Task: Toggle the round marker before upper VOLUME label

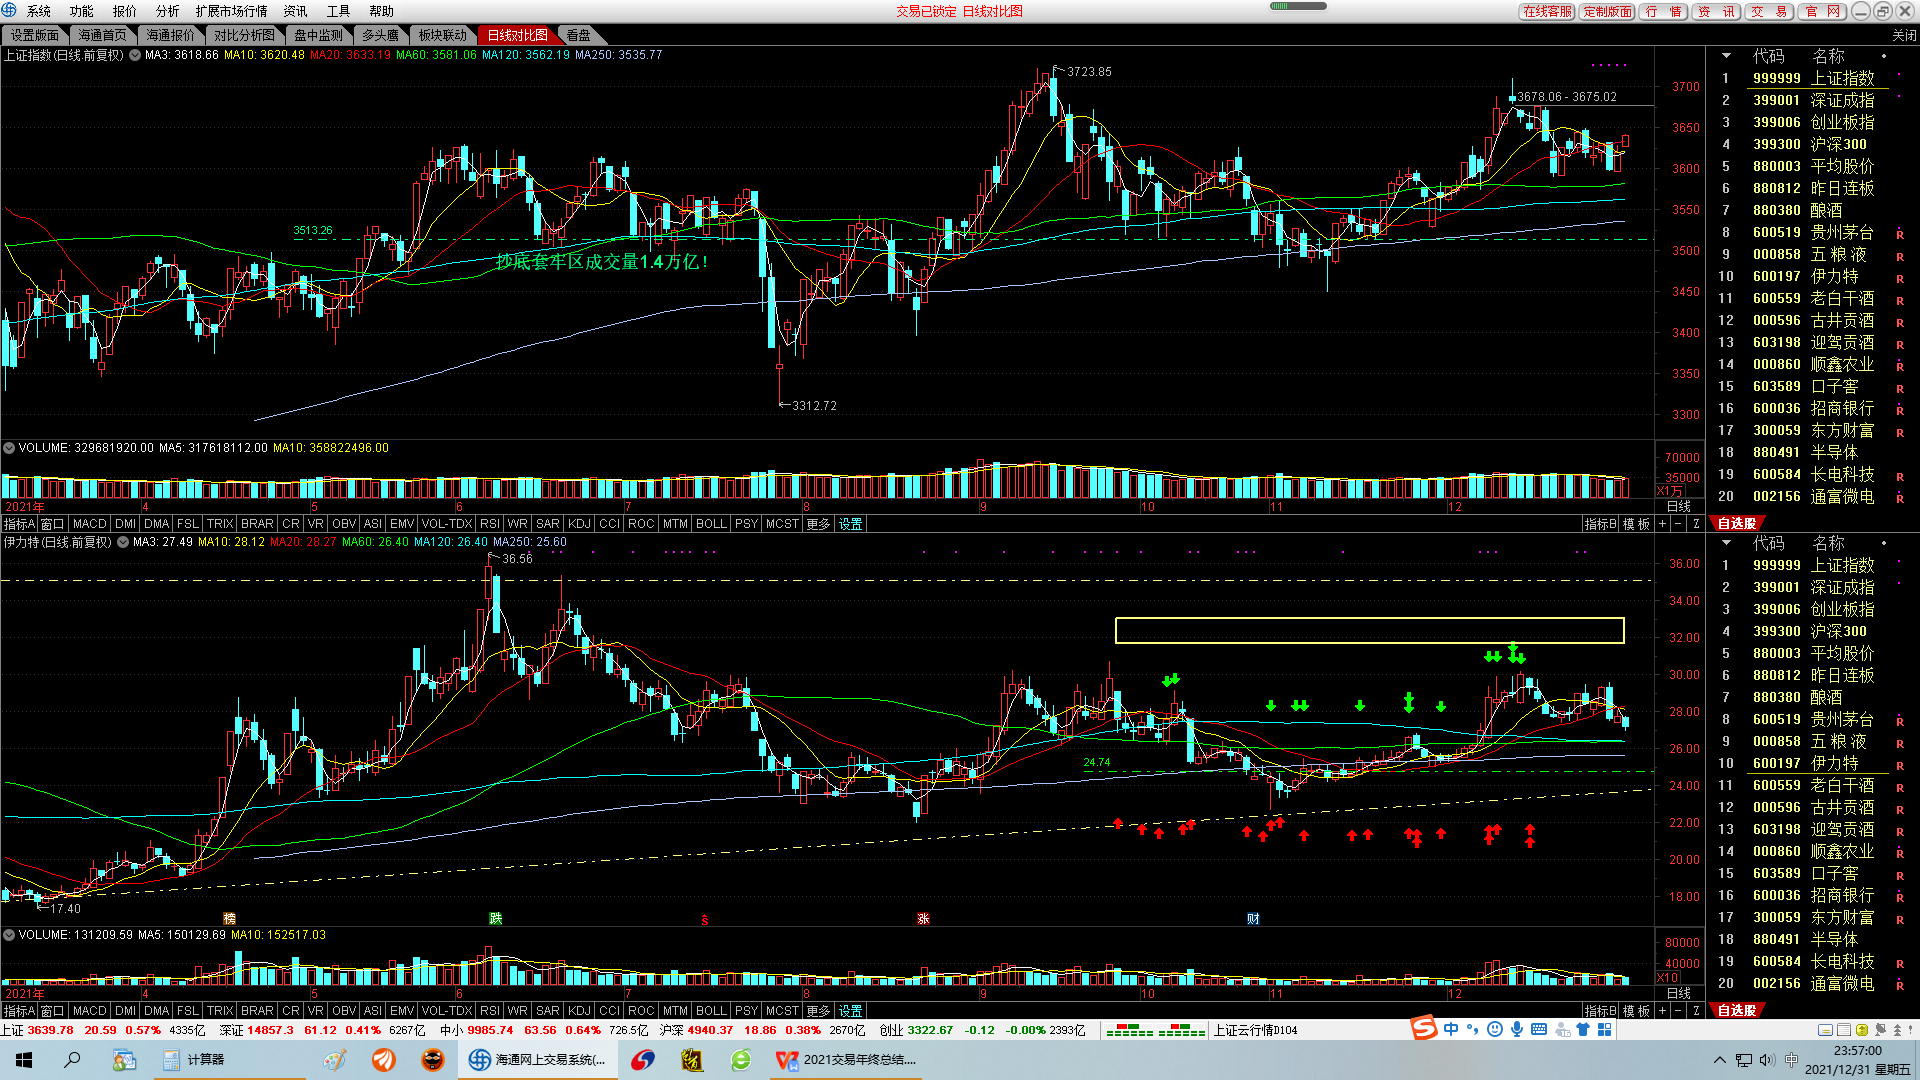Action: click(9, 448)
